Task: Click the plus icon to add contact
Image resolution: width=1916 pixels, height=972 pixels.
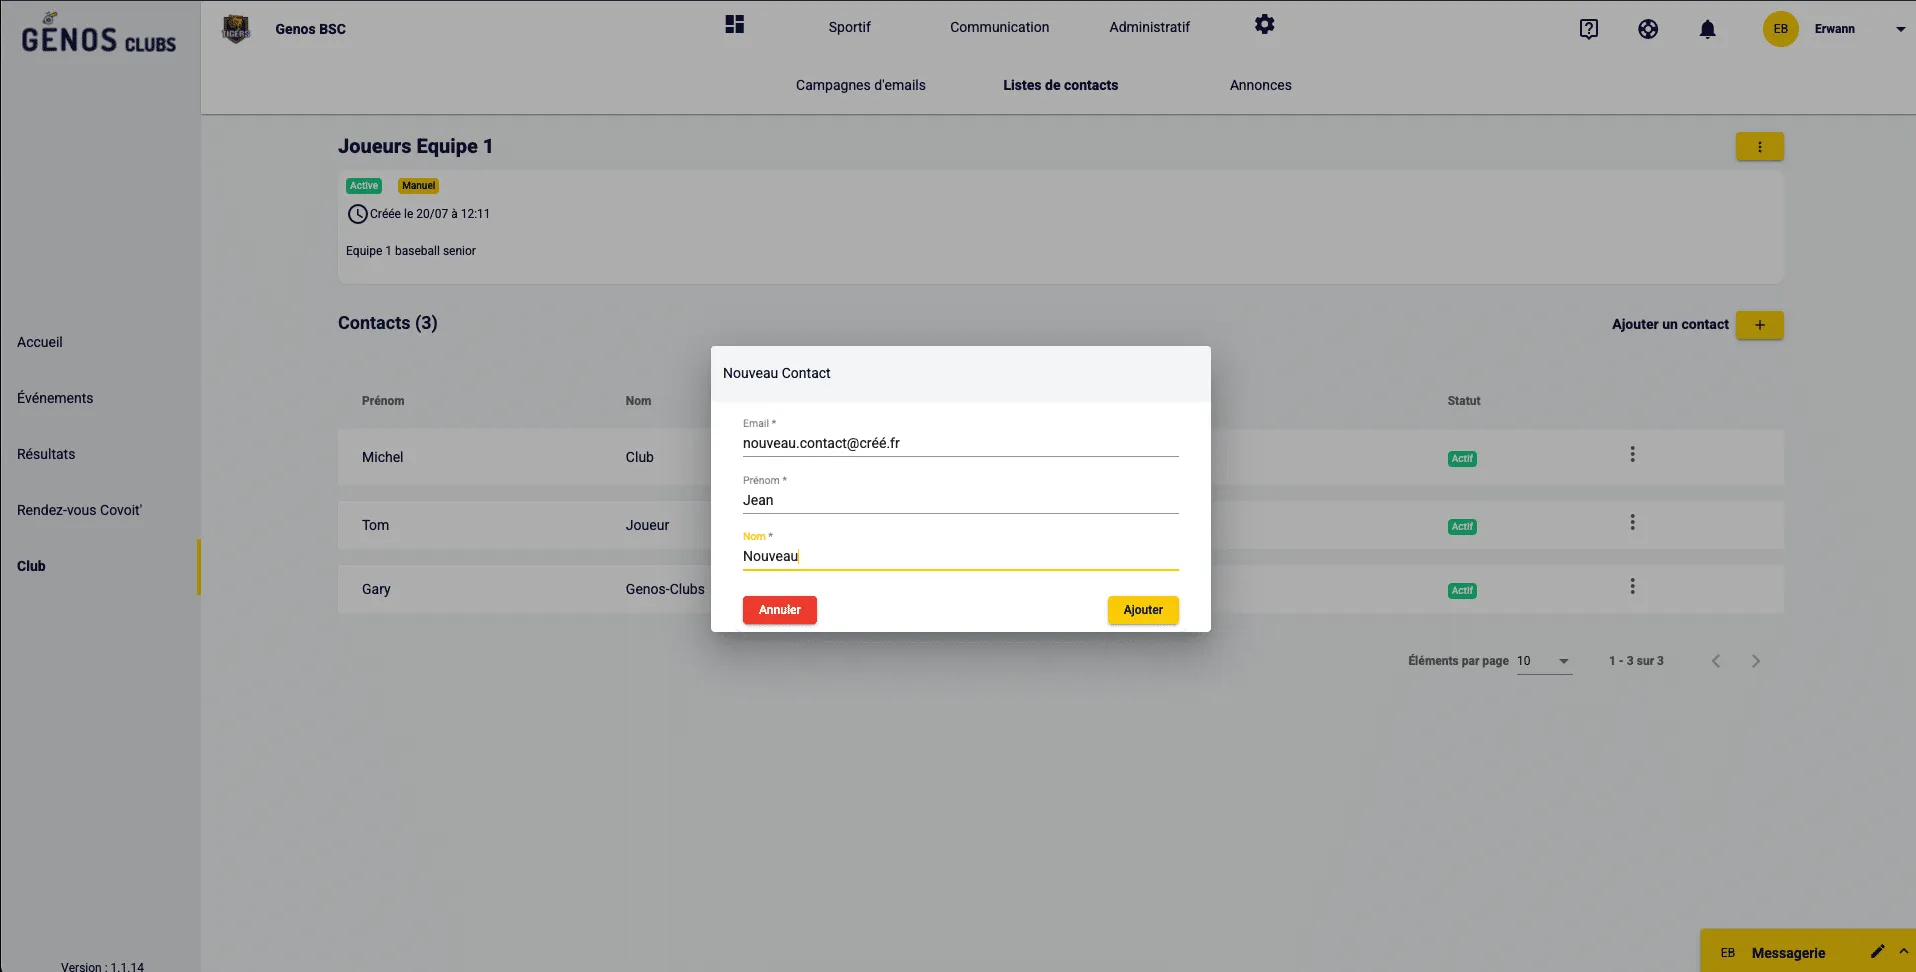Action: (1759, 325)
